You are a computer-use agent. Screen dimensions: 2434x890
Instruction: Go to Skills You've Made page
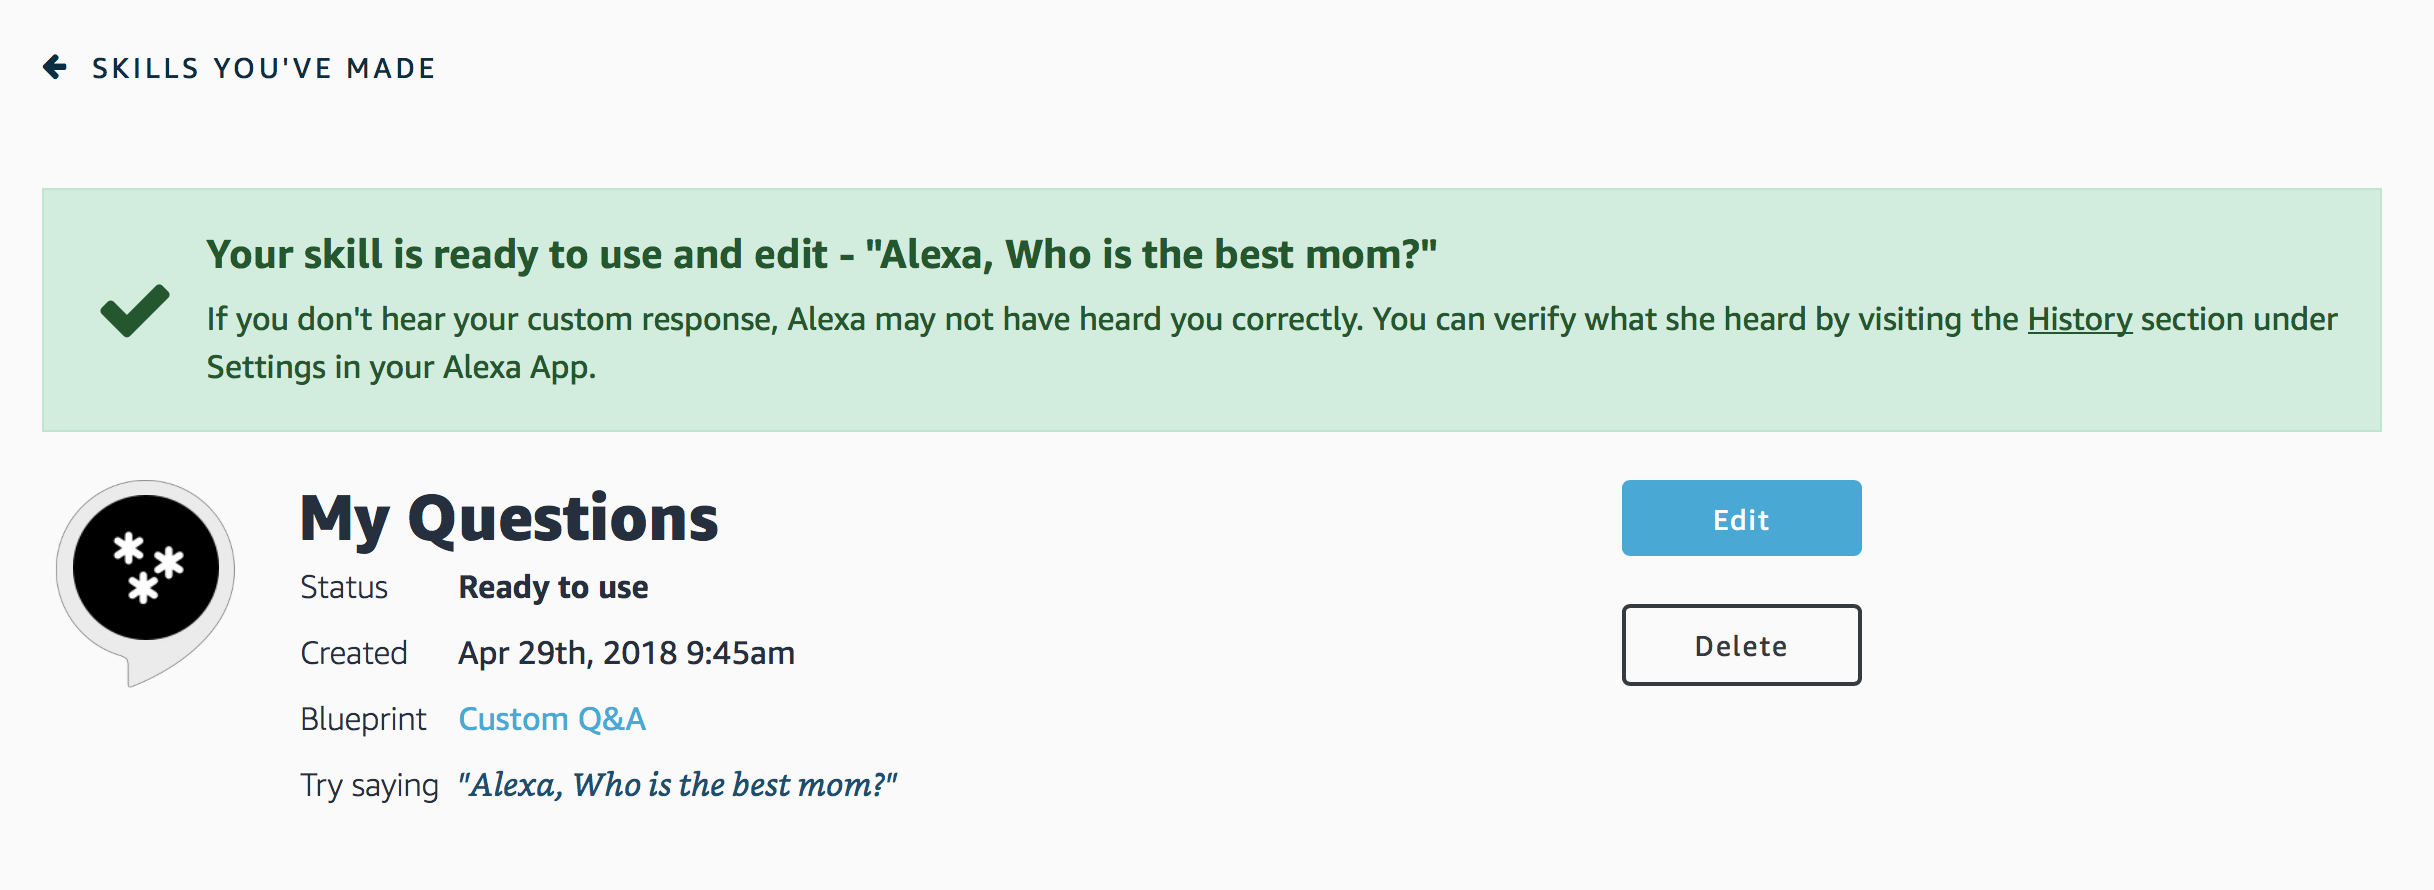pyautogui.click(x=264, y=68)
